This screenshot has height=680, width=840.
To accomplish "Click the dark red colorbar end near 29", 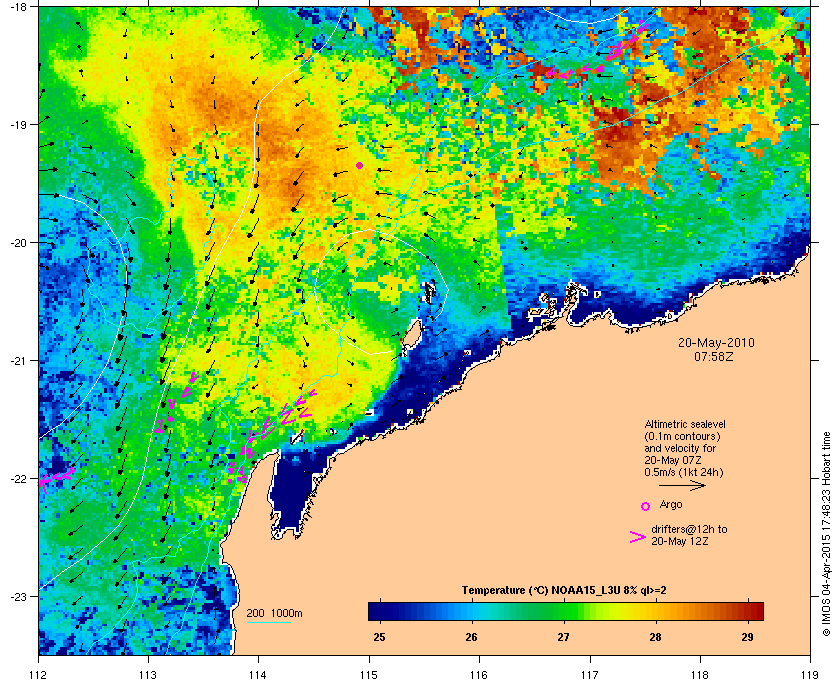I will (x=756, y=611).
